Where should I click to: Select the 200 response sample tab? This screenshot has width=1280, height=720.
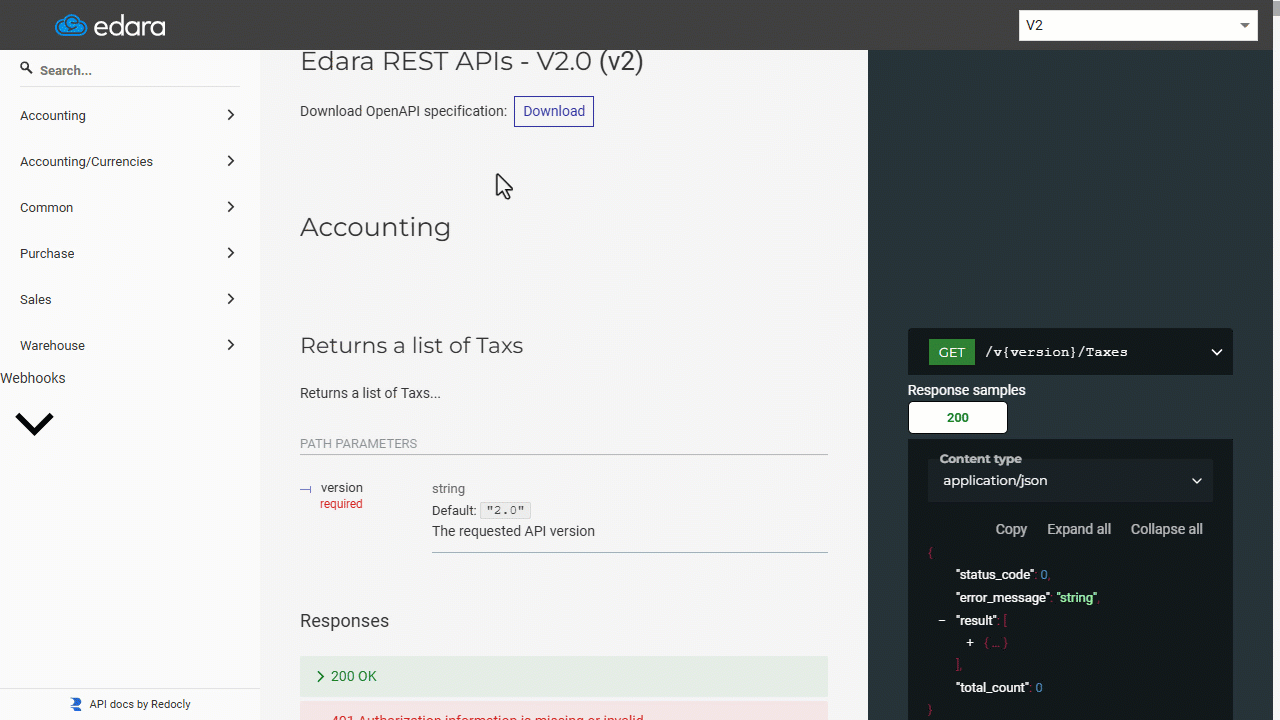click(x=958, y=417)
